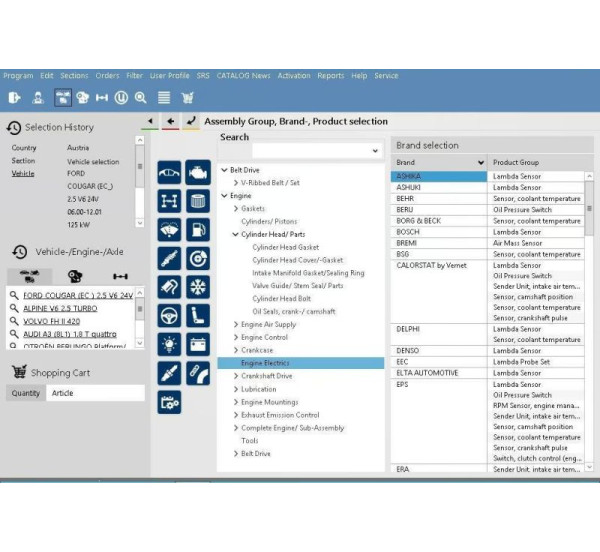Select the snowflake air conditioning icon
The image size is (600, 552).
(x=198, y=287)
